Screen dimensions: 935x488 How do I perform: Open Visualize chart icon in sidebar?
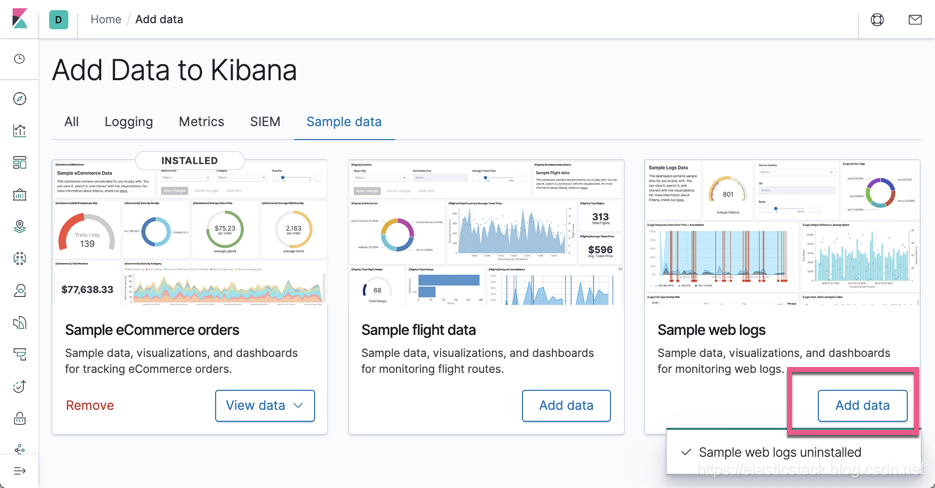tap(20, 131)
